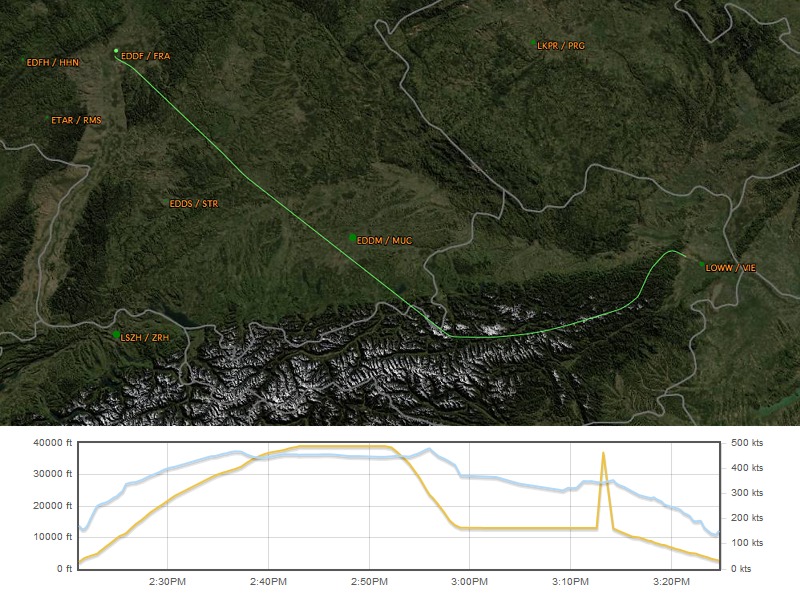The image size is (800, 600).
Task: Click the 3:20PM time axis label
Action: pyautogui.click(x=671, y=582)
